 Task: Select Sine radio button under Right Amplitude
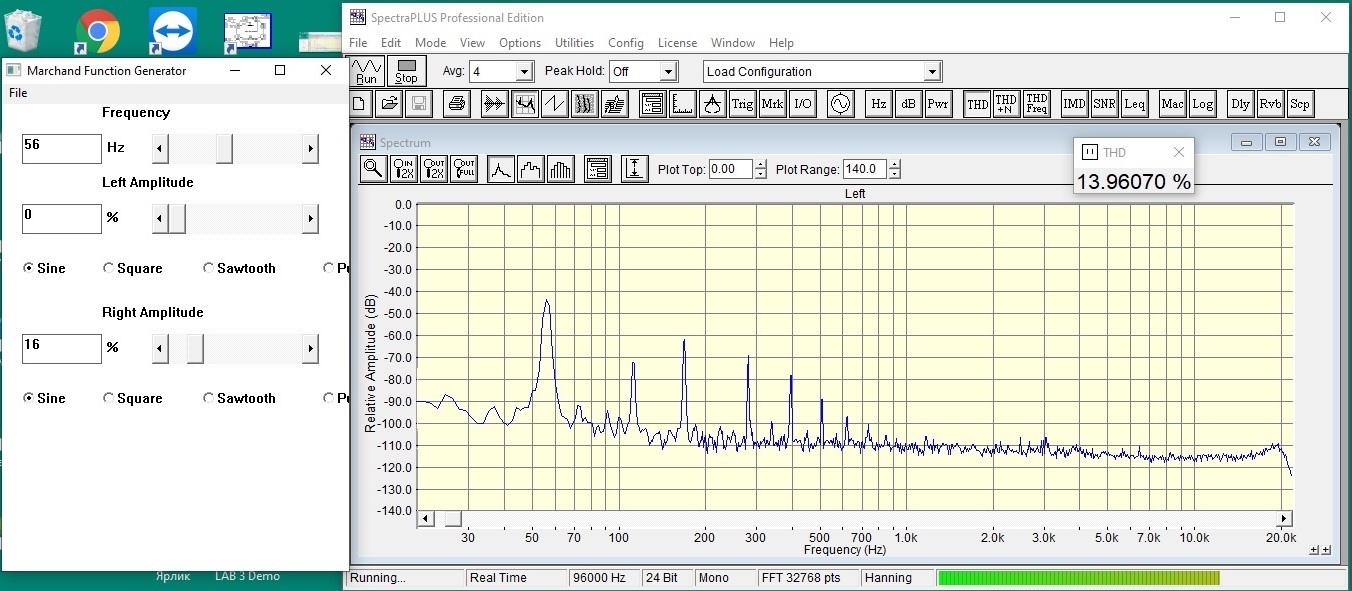pyautogui.click(x=44, y=398)
